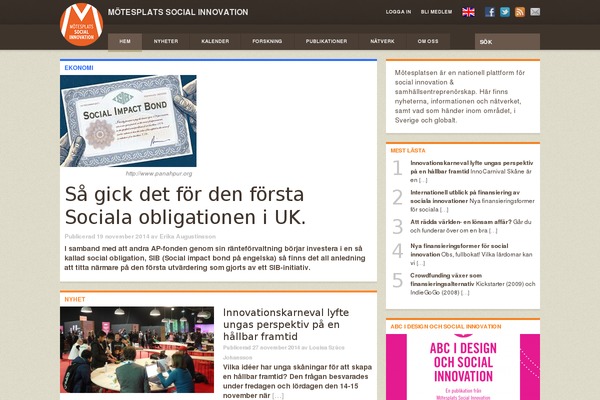The image size is (600, 400).
Task: Click the MÖTESPLATS SOCIAL INNOVATION site title
Action: [178, 12]
